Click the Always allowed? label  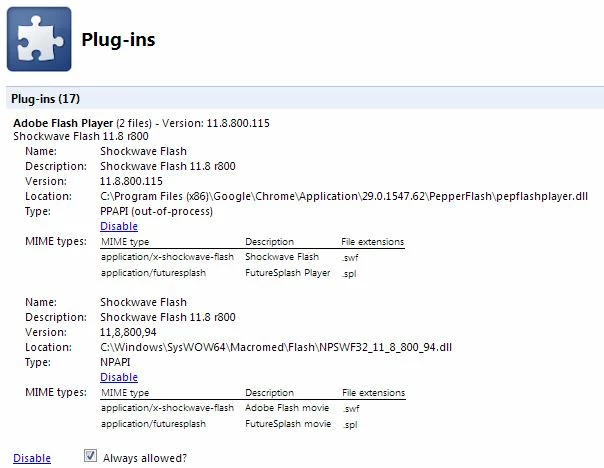(145, 458)
